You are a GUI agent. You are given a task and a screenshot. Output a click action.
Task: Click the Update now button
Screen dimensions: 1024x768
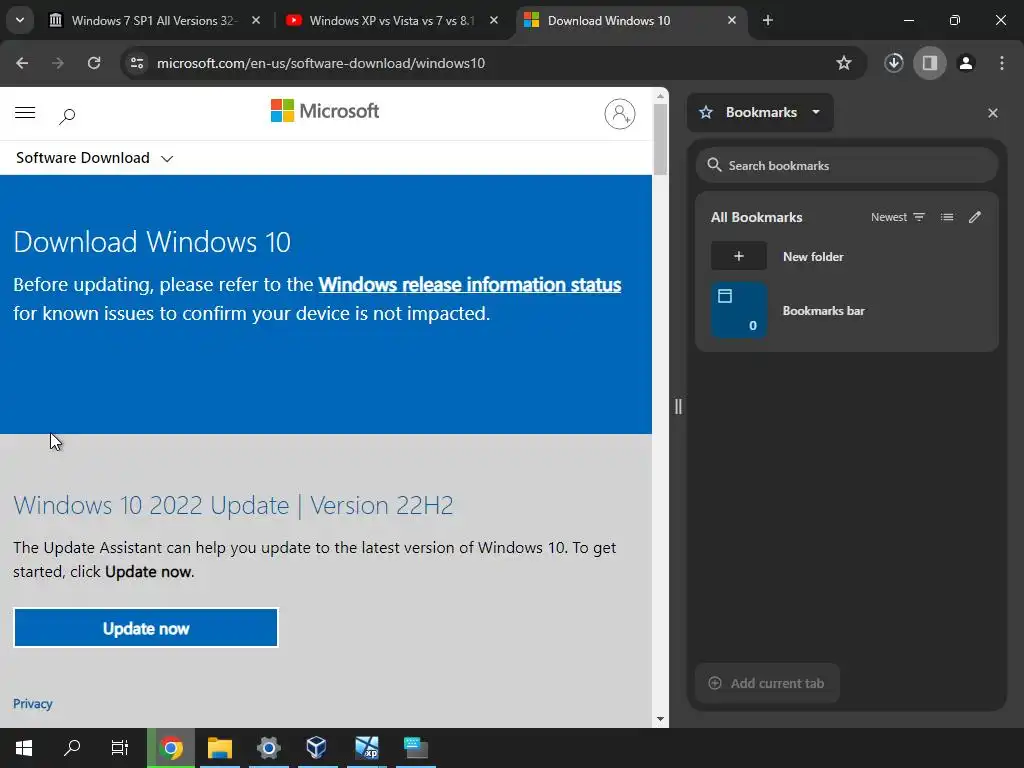click(x=146, y=628)
